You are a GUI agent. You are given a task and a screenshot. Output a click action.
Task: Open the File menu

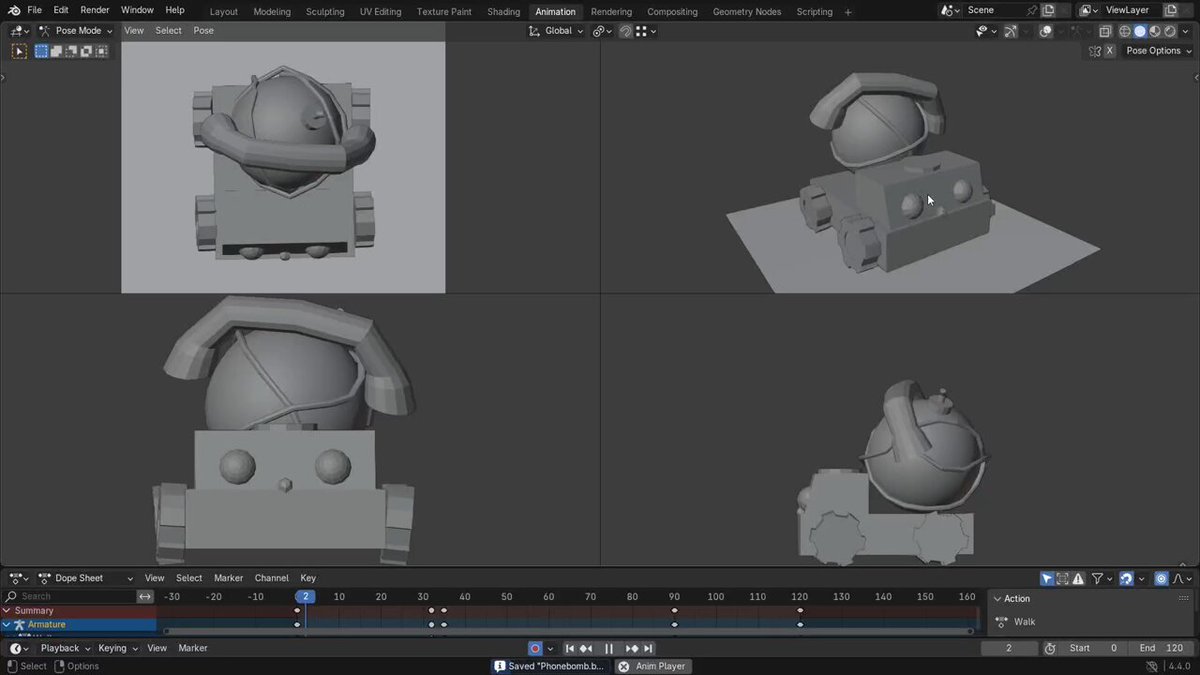[34, 10]
